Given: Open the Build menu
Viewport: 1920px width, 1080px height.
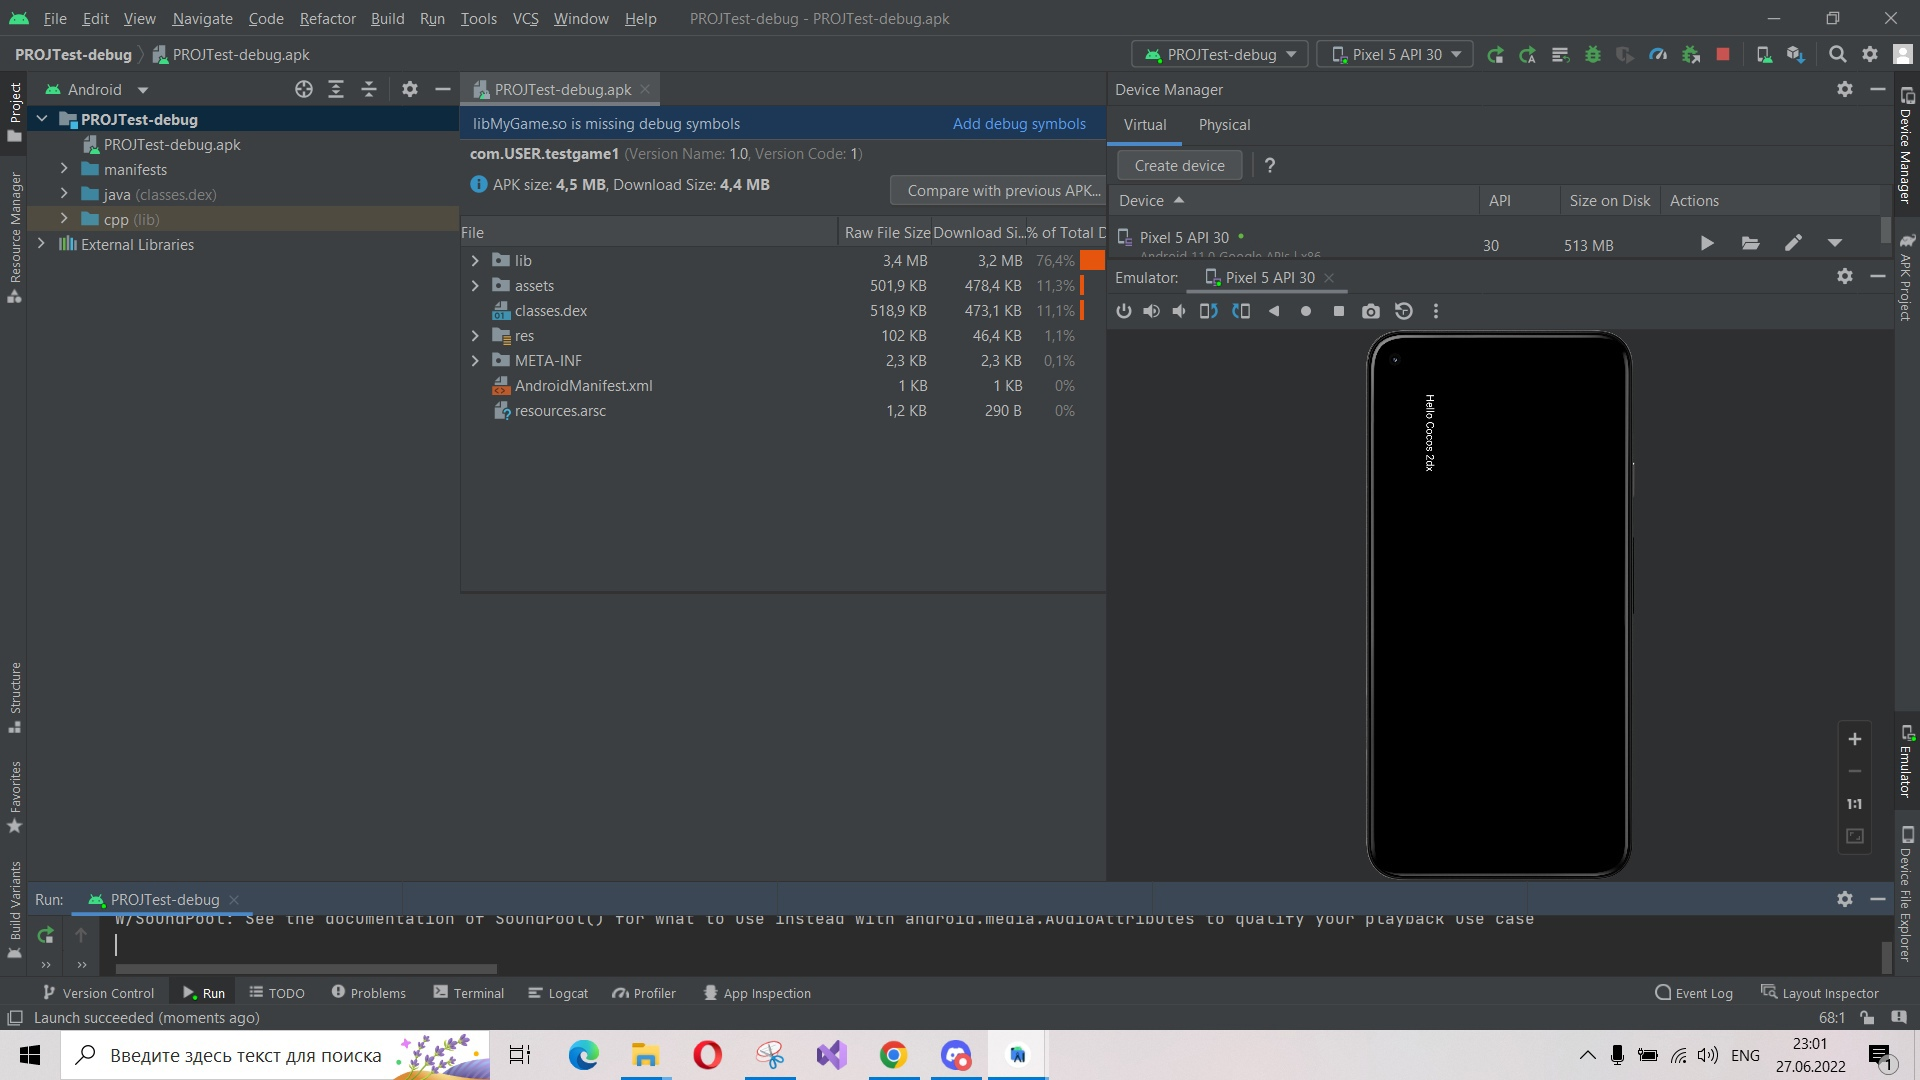Looking at the screenshot, I should (x=387, y=18).
